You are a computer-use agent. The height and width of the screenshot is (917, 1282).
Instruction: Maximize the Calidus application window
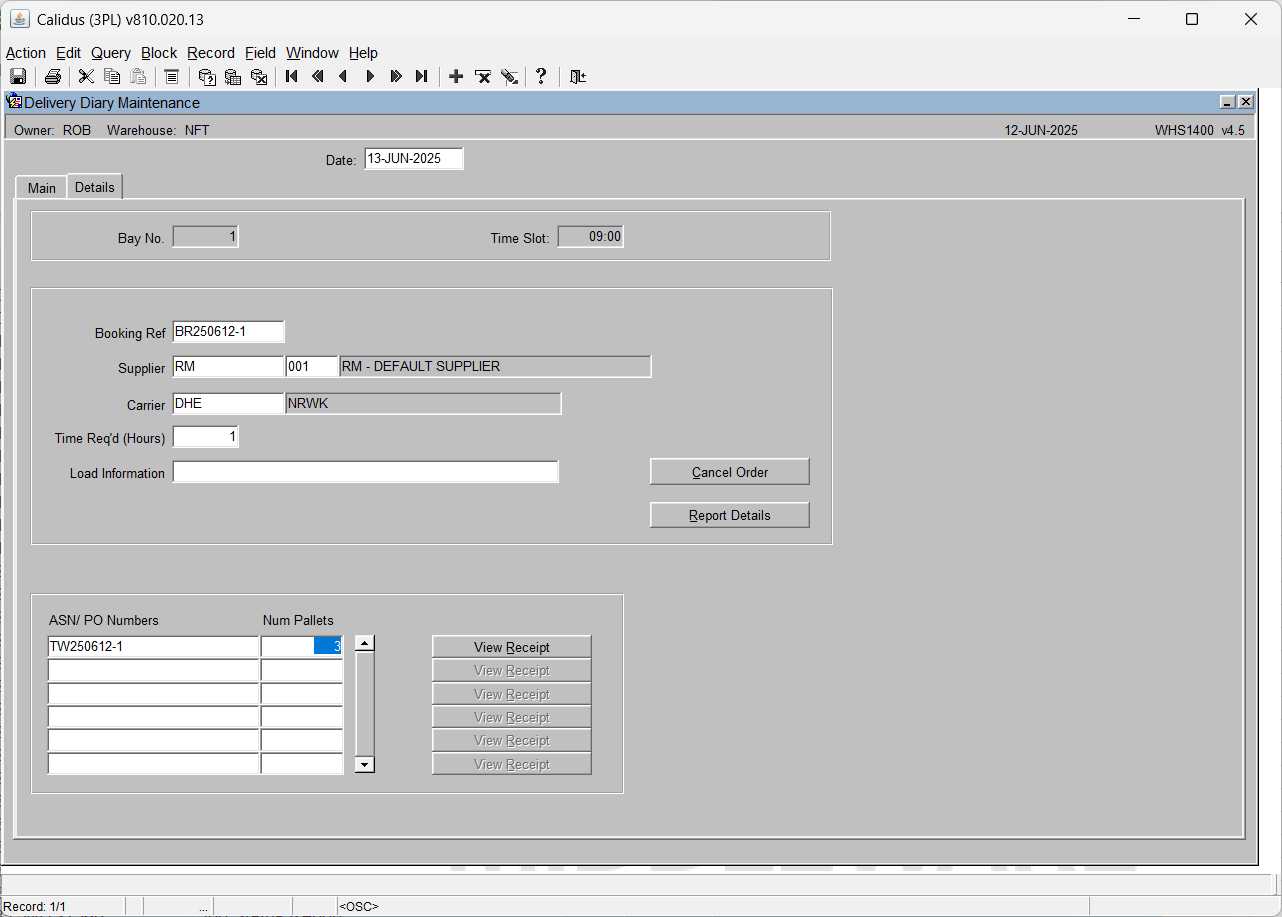tap(1192, 19)
